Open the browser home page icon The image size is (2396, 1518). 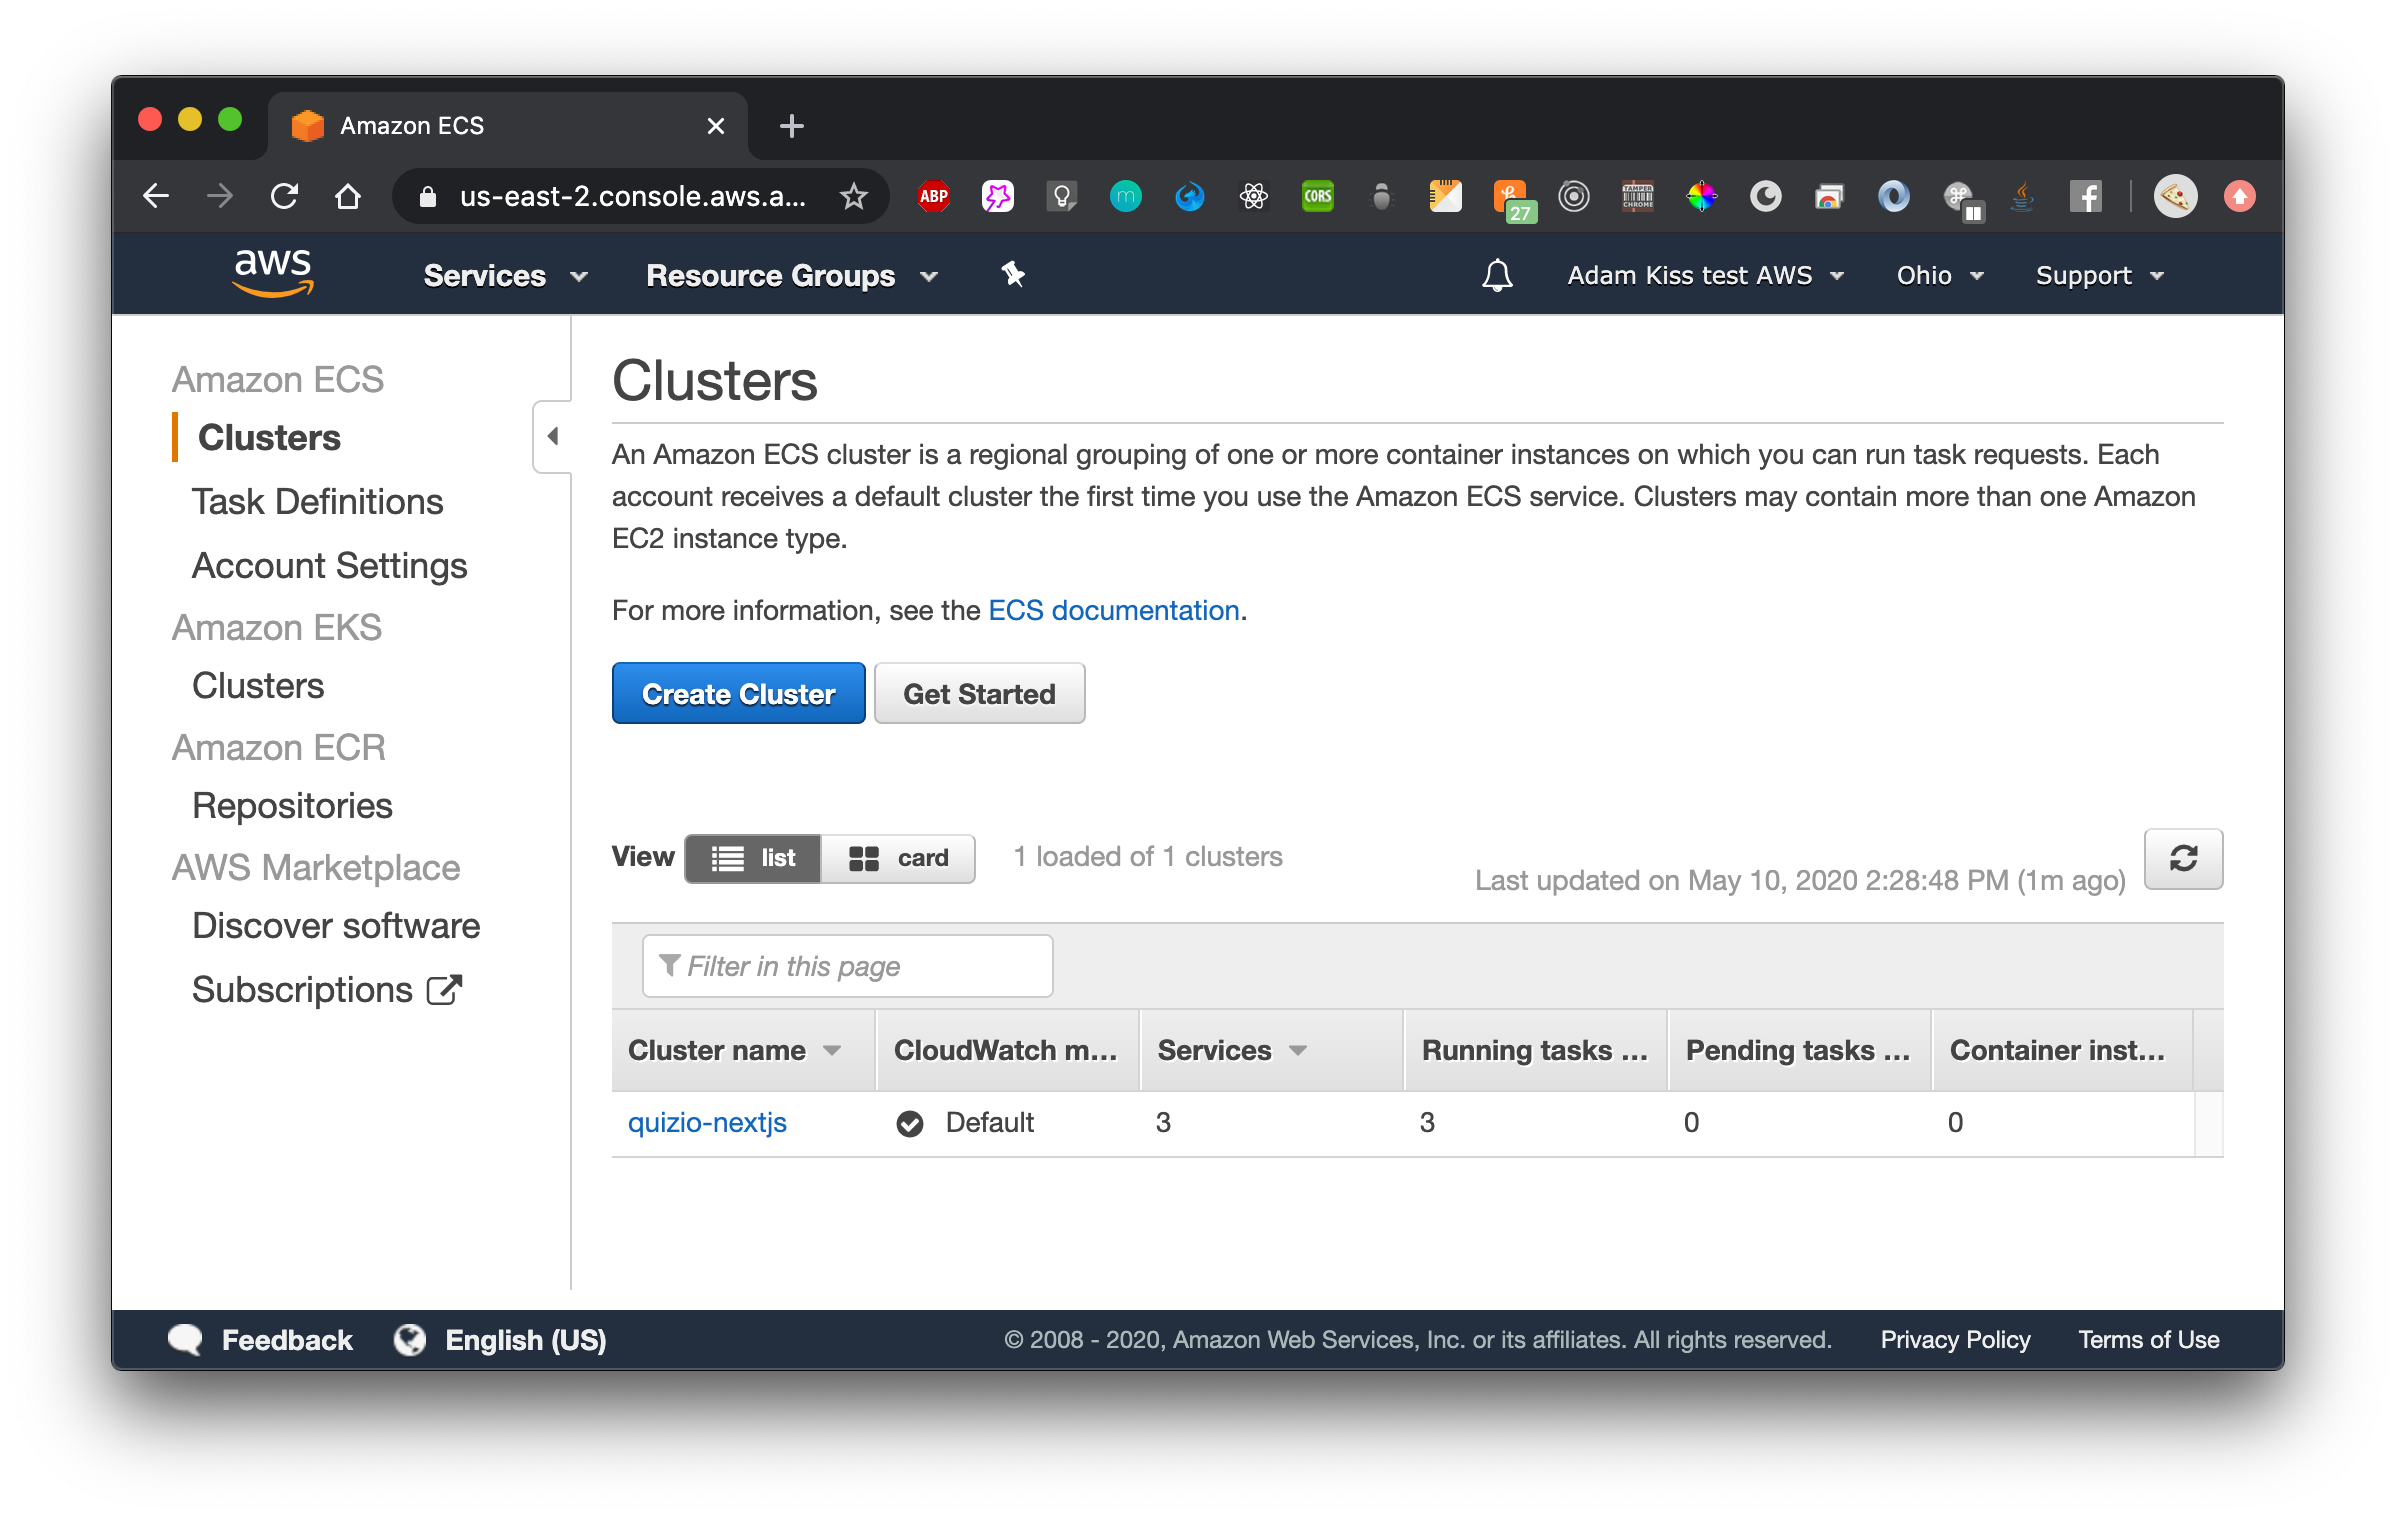347,196
